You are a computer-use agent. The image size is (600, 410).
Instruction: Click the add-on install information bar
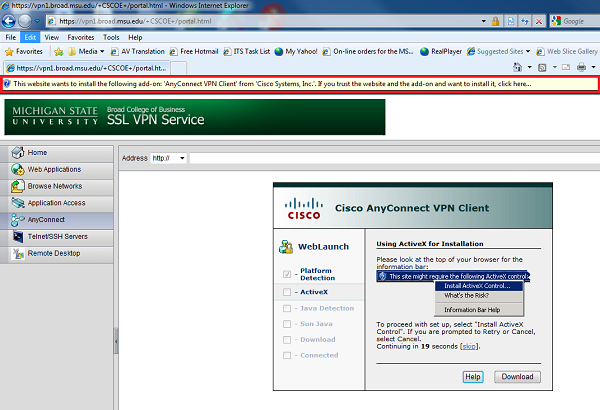[x=300, y=84]
